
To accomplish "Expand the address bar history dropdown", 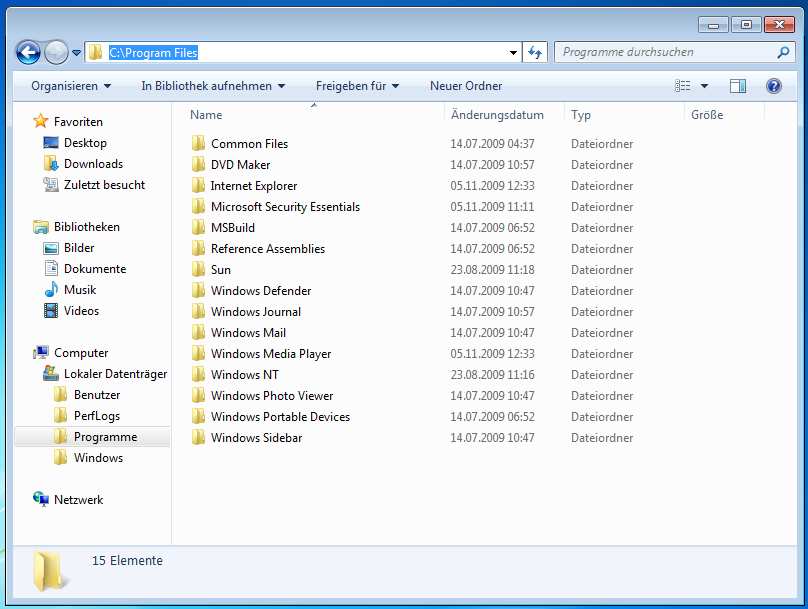I will pos(513,53).
